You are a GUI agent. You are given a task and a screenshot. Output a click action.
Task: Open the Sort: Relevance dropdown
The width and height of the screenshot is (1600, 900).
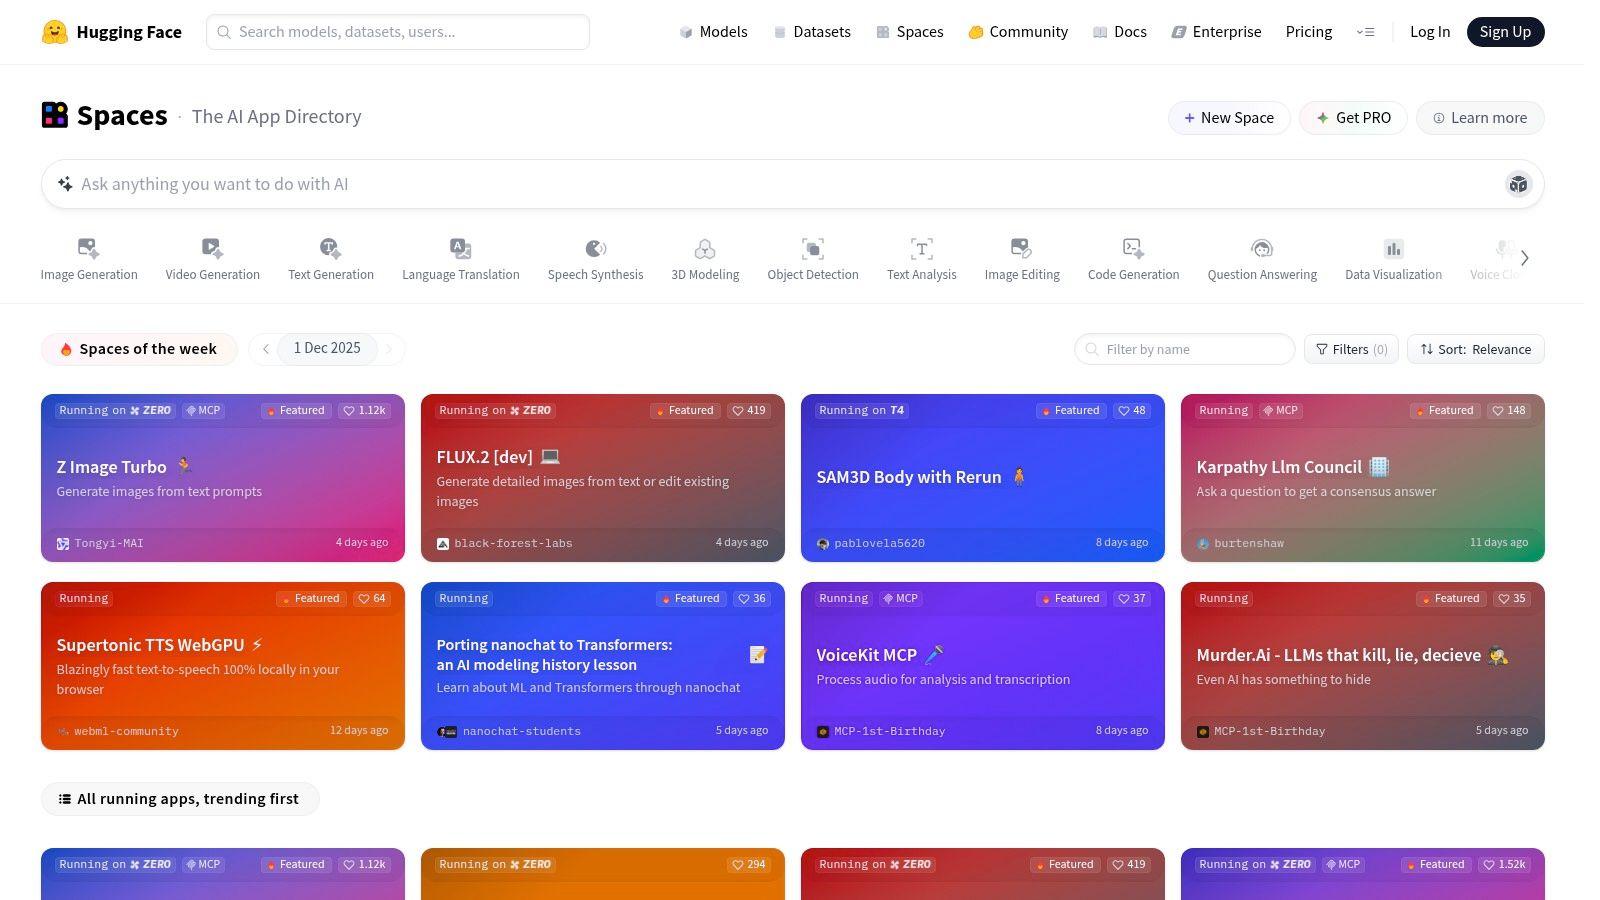1476,349
